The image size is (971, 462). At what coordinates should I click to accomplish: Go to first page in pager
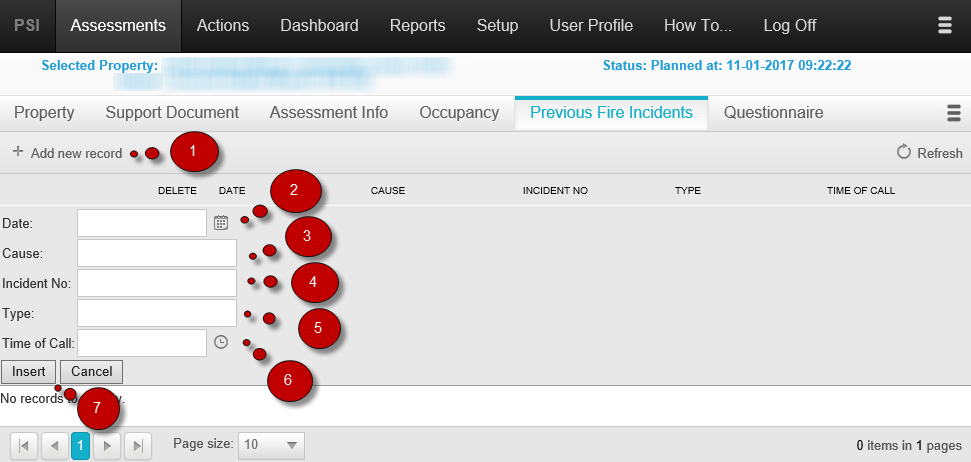click(x=24, y=445)
